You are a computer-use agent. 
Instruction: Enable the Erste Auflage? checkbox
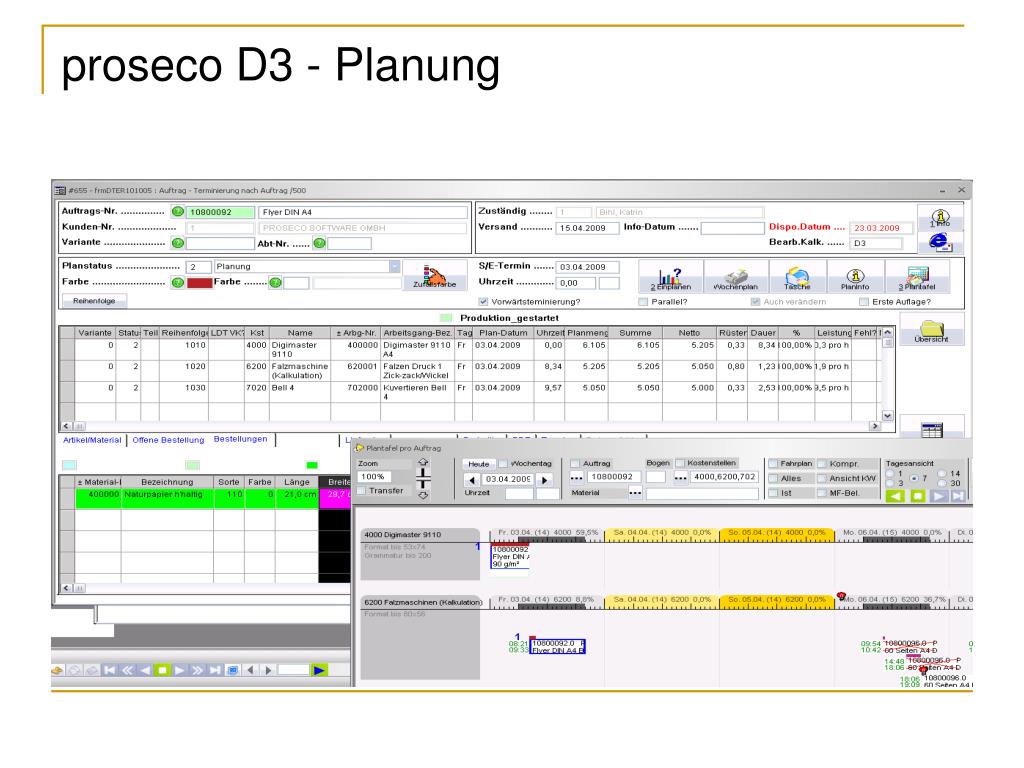point(864,302)
